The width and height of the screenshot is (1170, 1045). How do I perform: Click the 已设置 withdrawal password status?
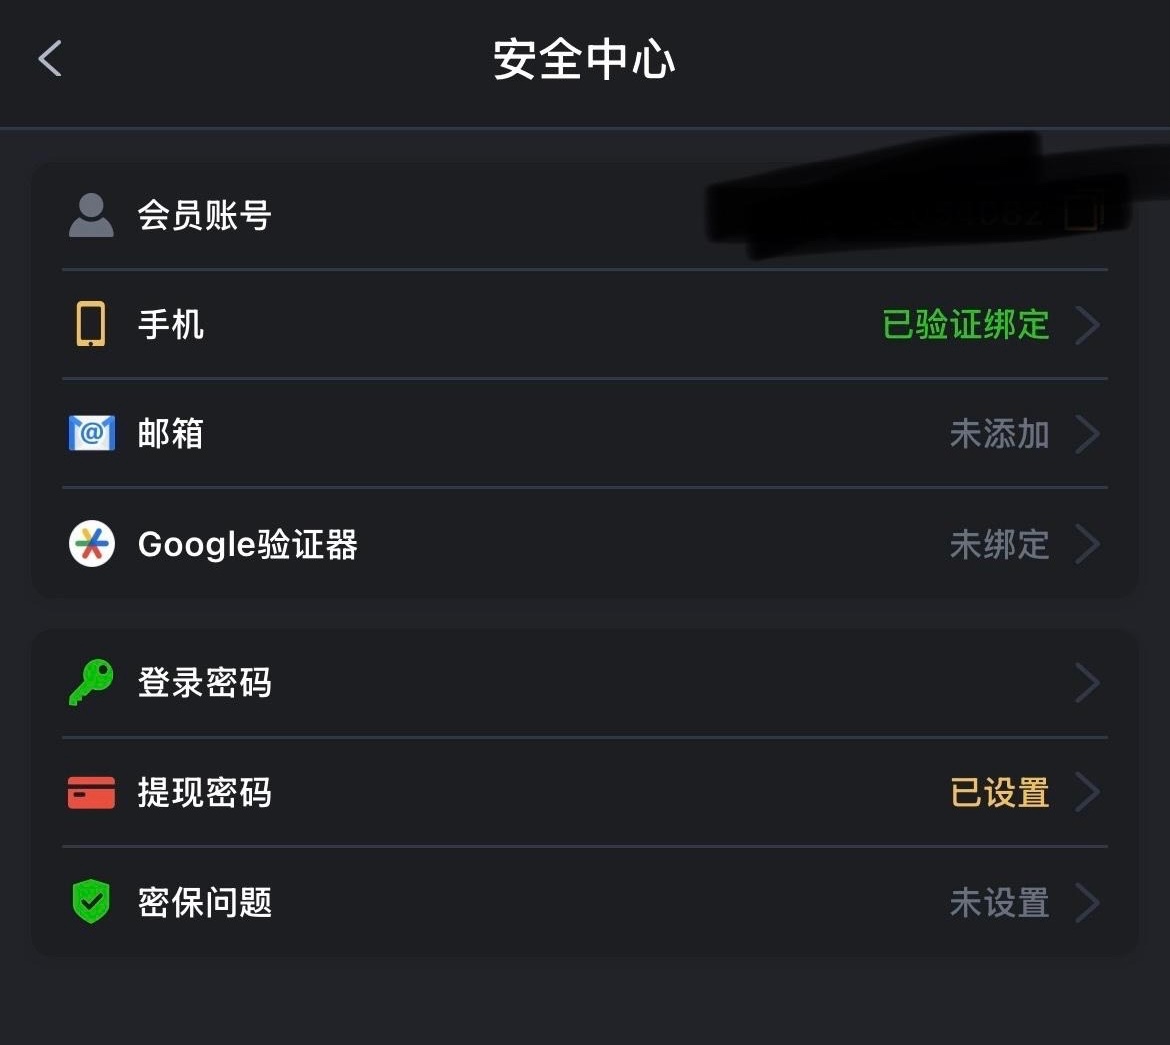click(x=998, y=793)
